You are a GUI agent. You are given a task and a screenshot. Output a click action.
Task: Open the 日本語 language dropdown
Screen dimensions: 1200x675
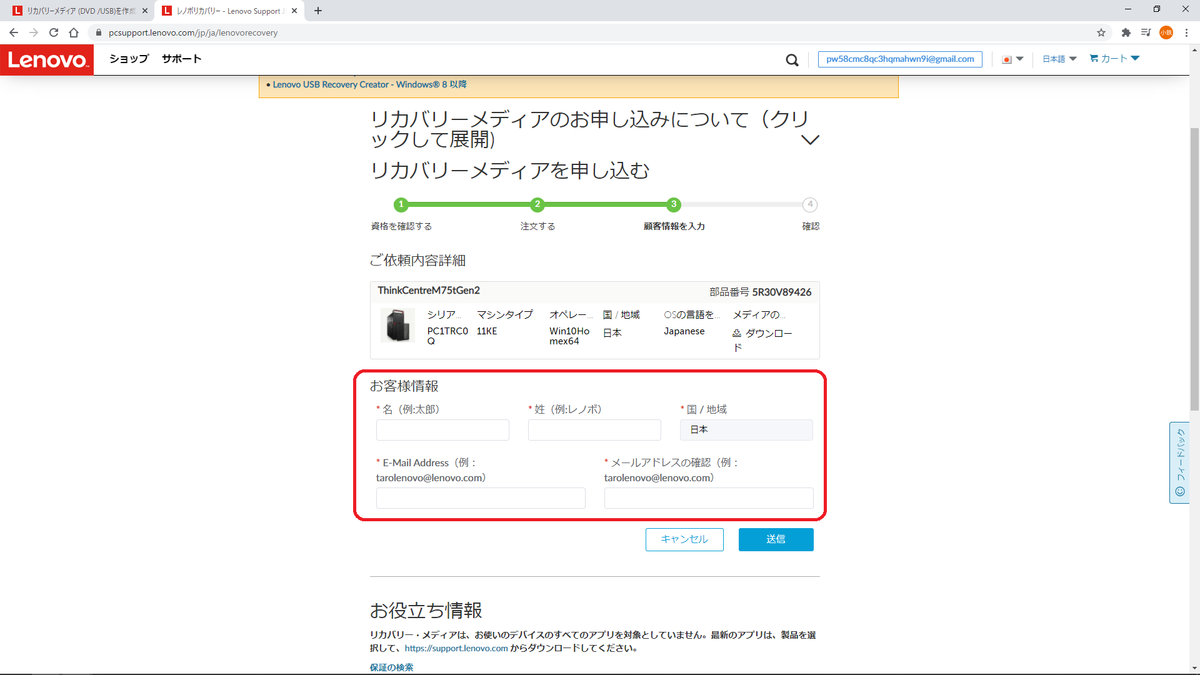(1059, 59)
